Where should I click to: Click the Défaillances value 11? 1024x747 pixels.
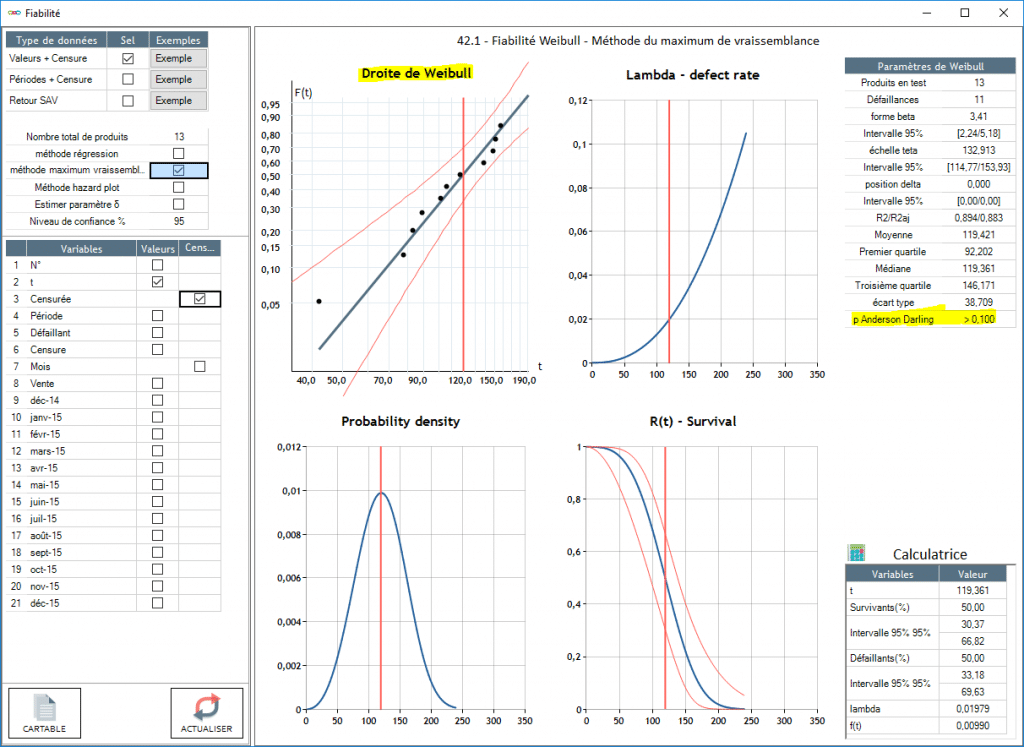(978, 99)
